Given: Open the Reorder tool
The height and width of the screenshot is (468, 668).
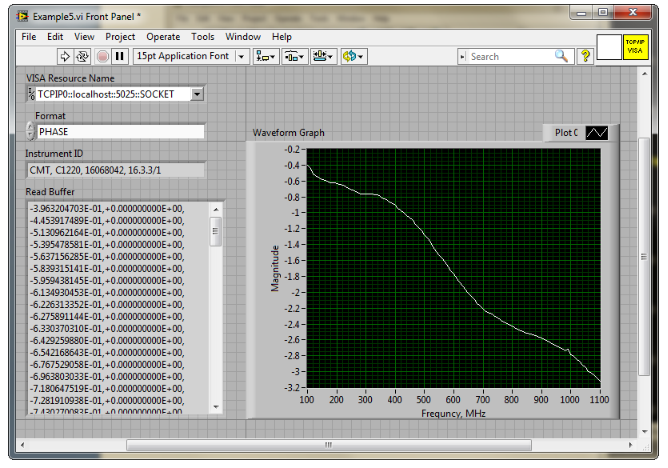Looking at the screenshot, I should tap(354, 56).
